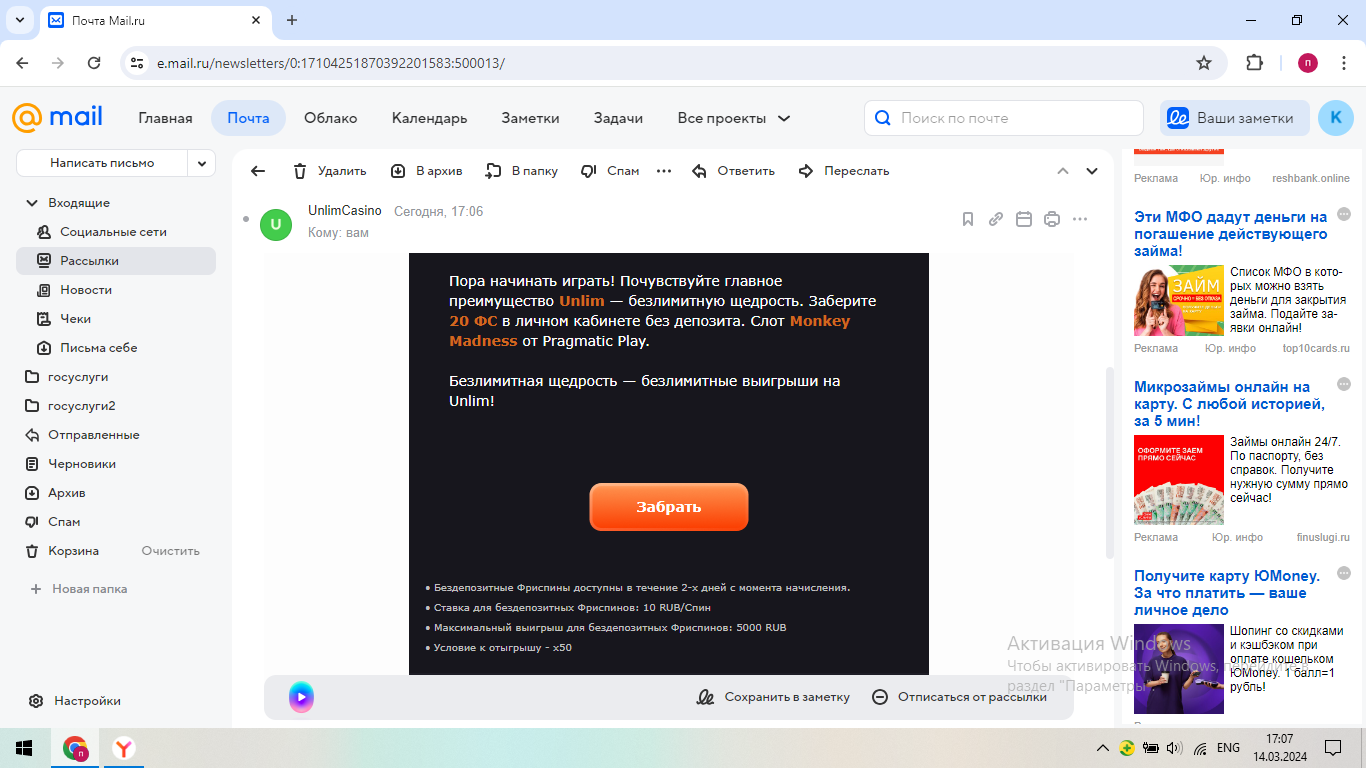
Task: Open the Архив folder
Action: coord(116,493)
